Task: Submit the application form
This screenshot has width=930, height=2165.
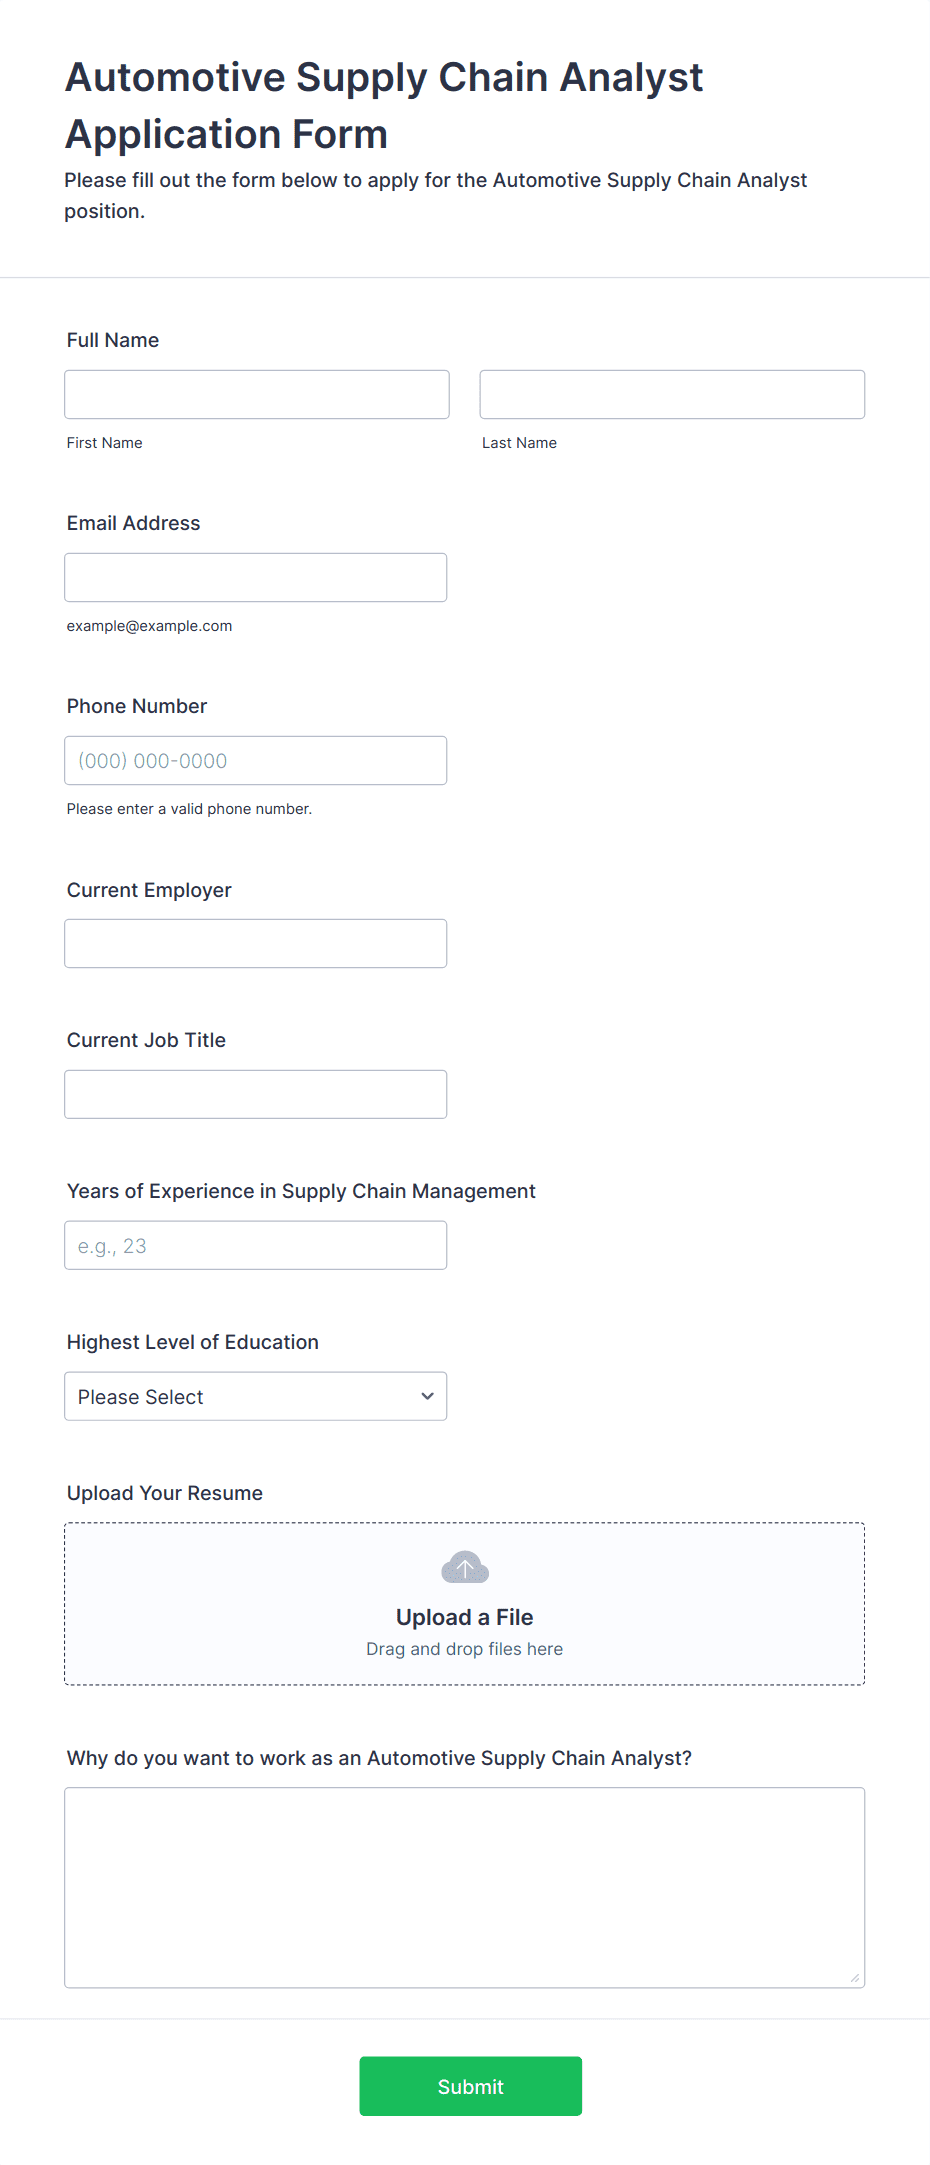Action: [x=470, y=2086]
